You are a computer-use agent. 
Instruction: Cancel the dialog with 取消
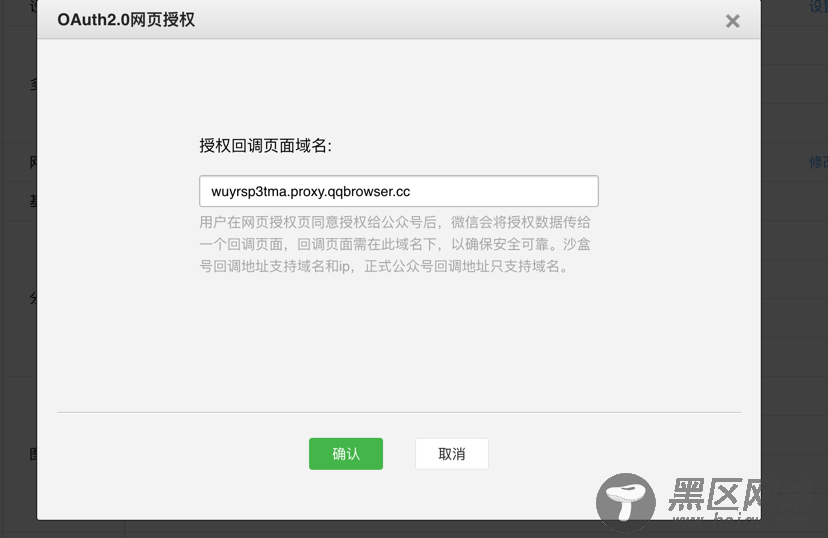click(x=451, y=454)
